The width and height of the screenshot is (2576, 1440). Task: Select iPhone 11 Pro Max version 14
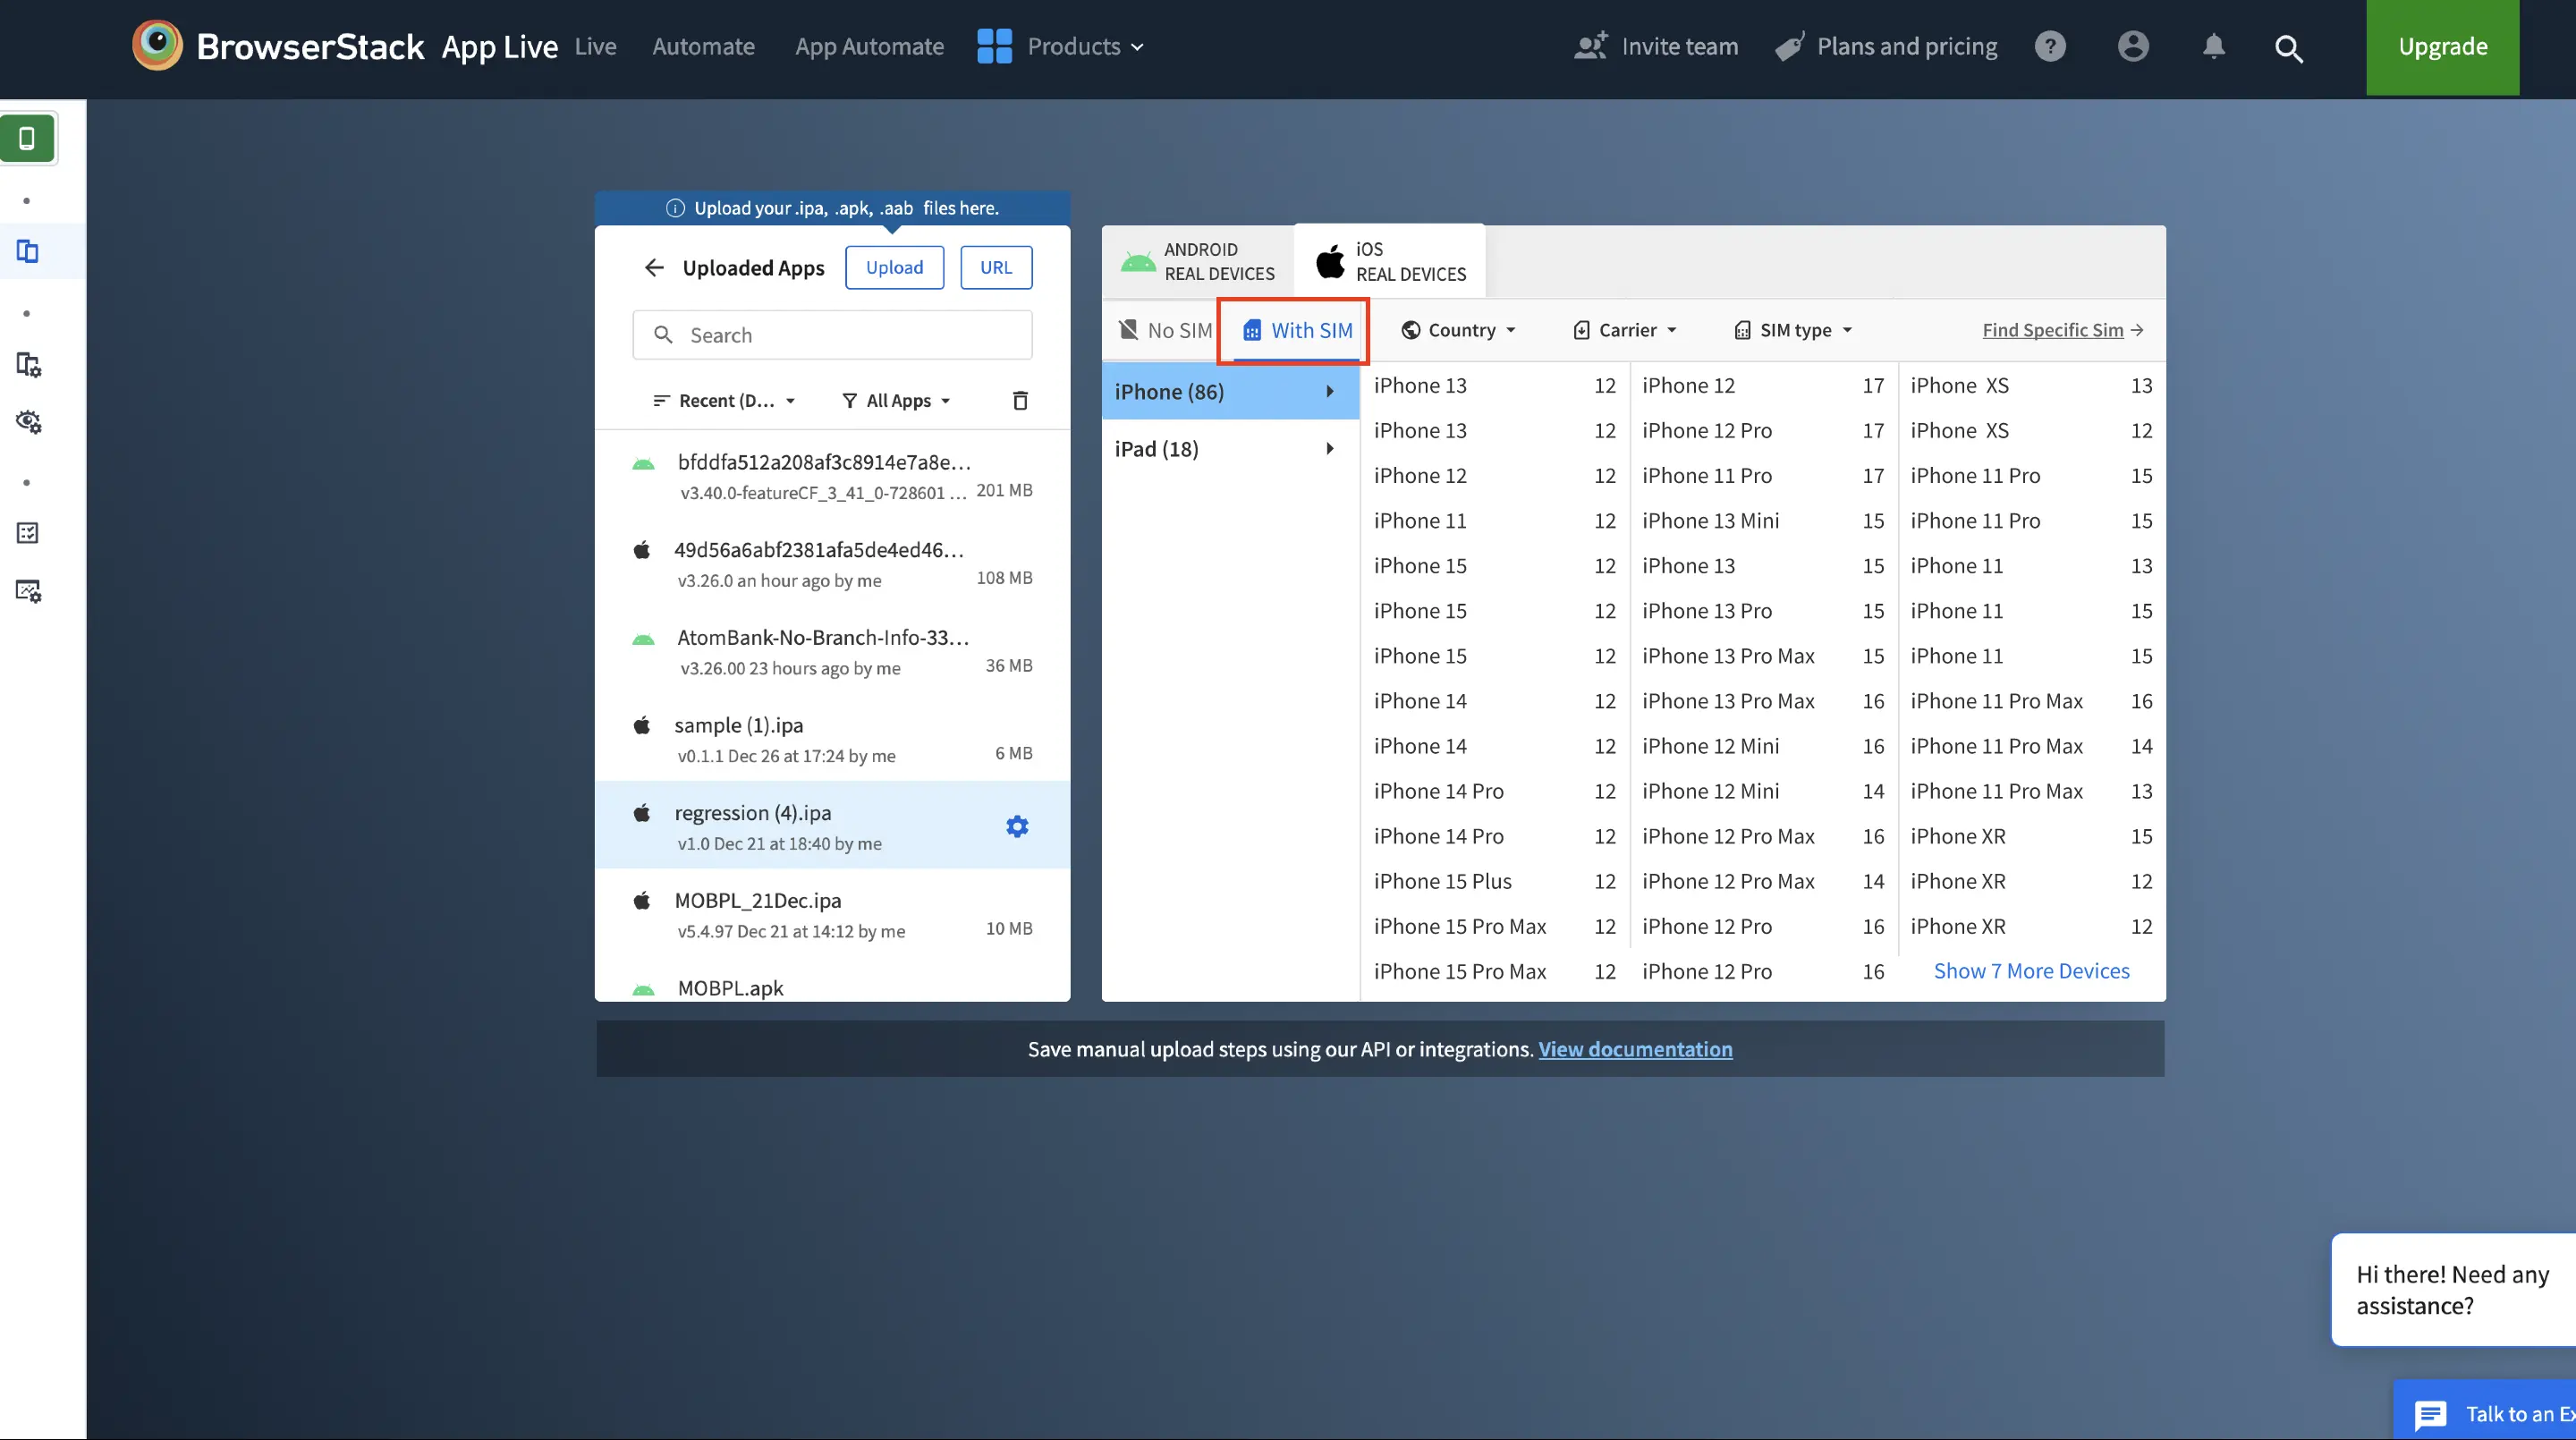coord(2031,746)
